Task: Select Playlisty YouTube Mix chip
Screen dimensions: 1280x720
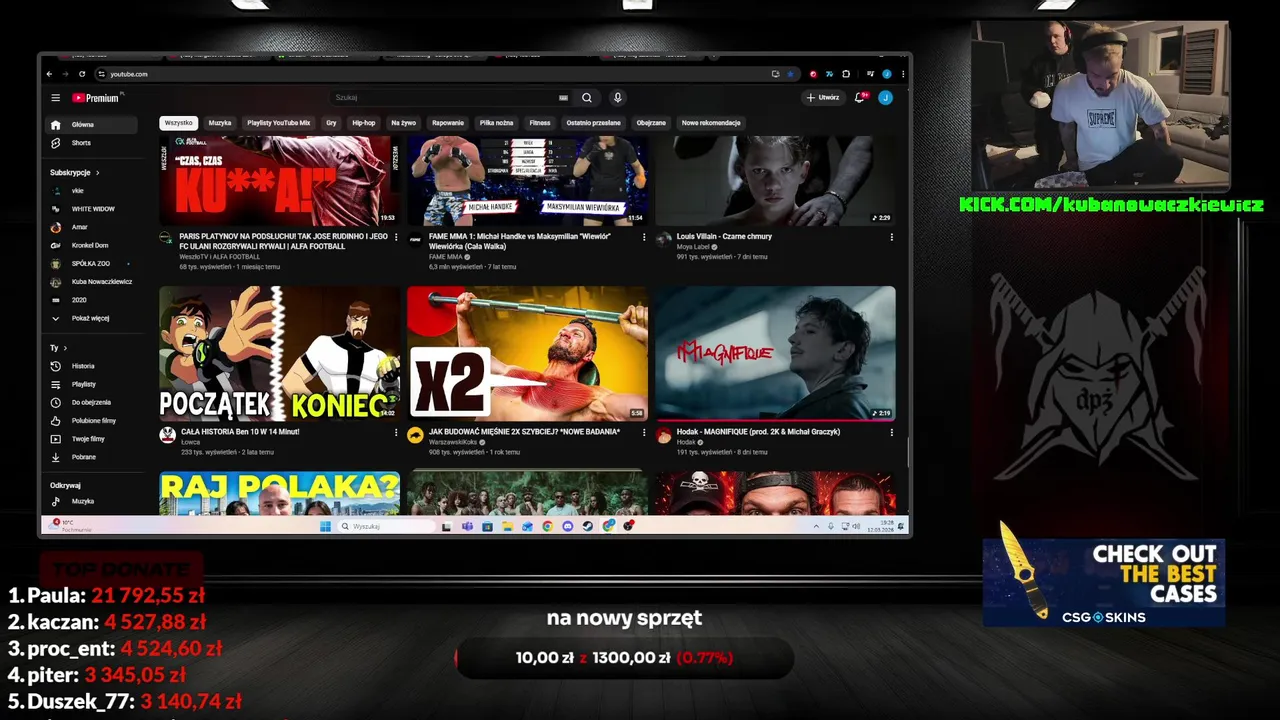Action: point(278,123)
